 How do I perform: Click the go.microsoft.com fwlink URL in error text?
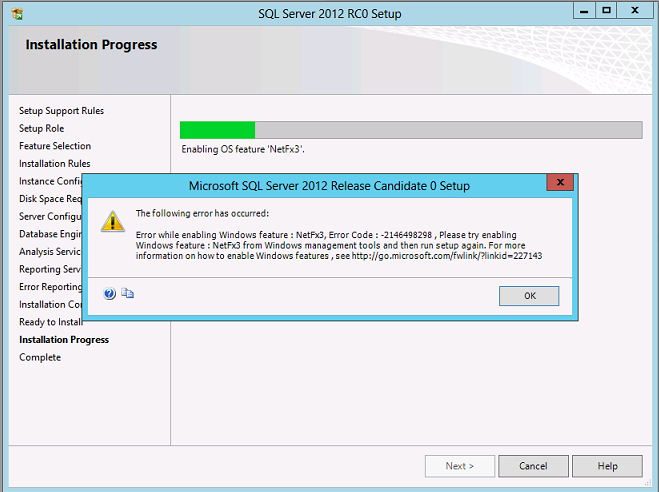[447, 256]
